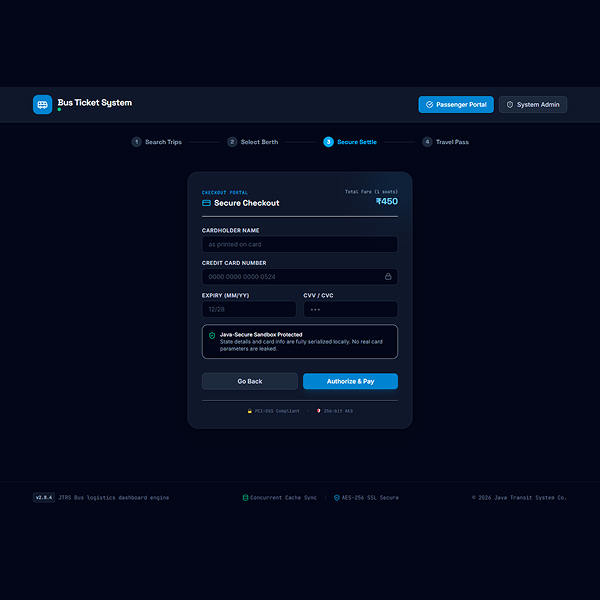
Task: Open the Passenger Portal view
Action: click(456, 104)
